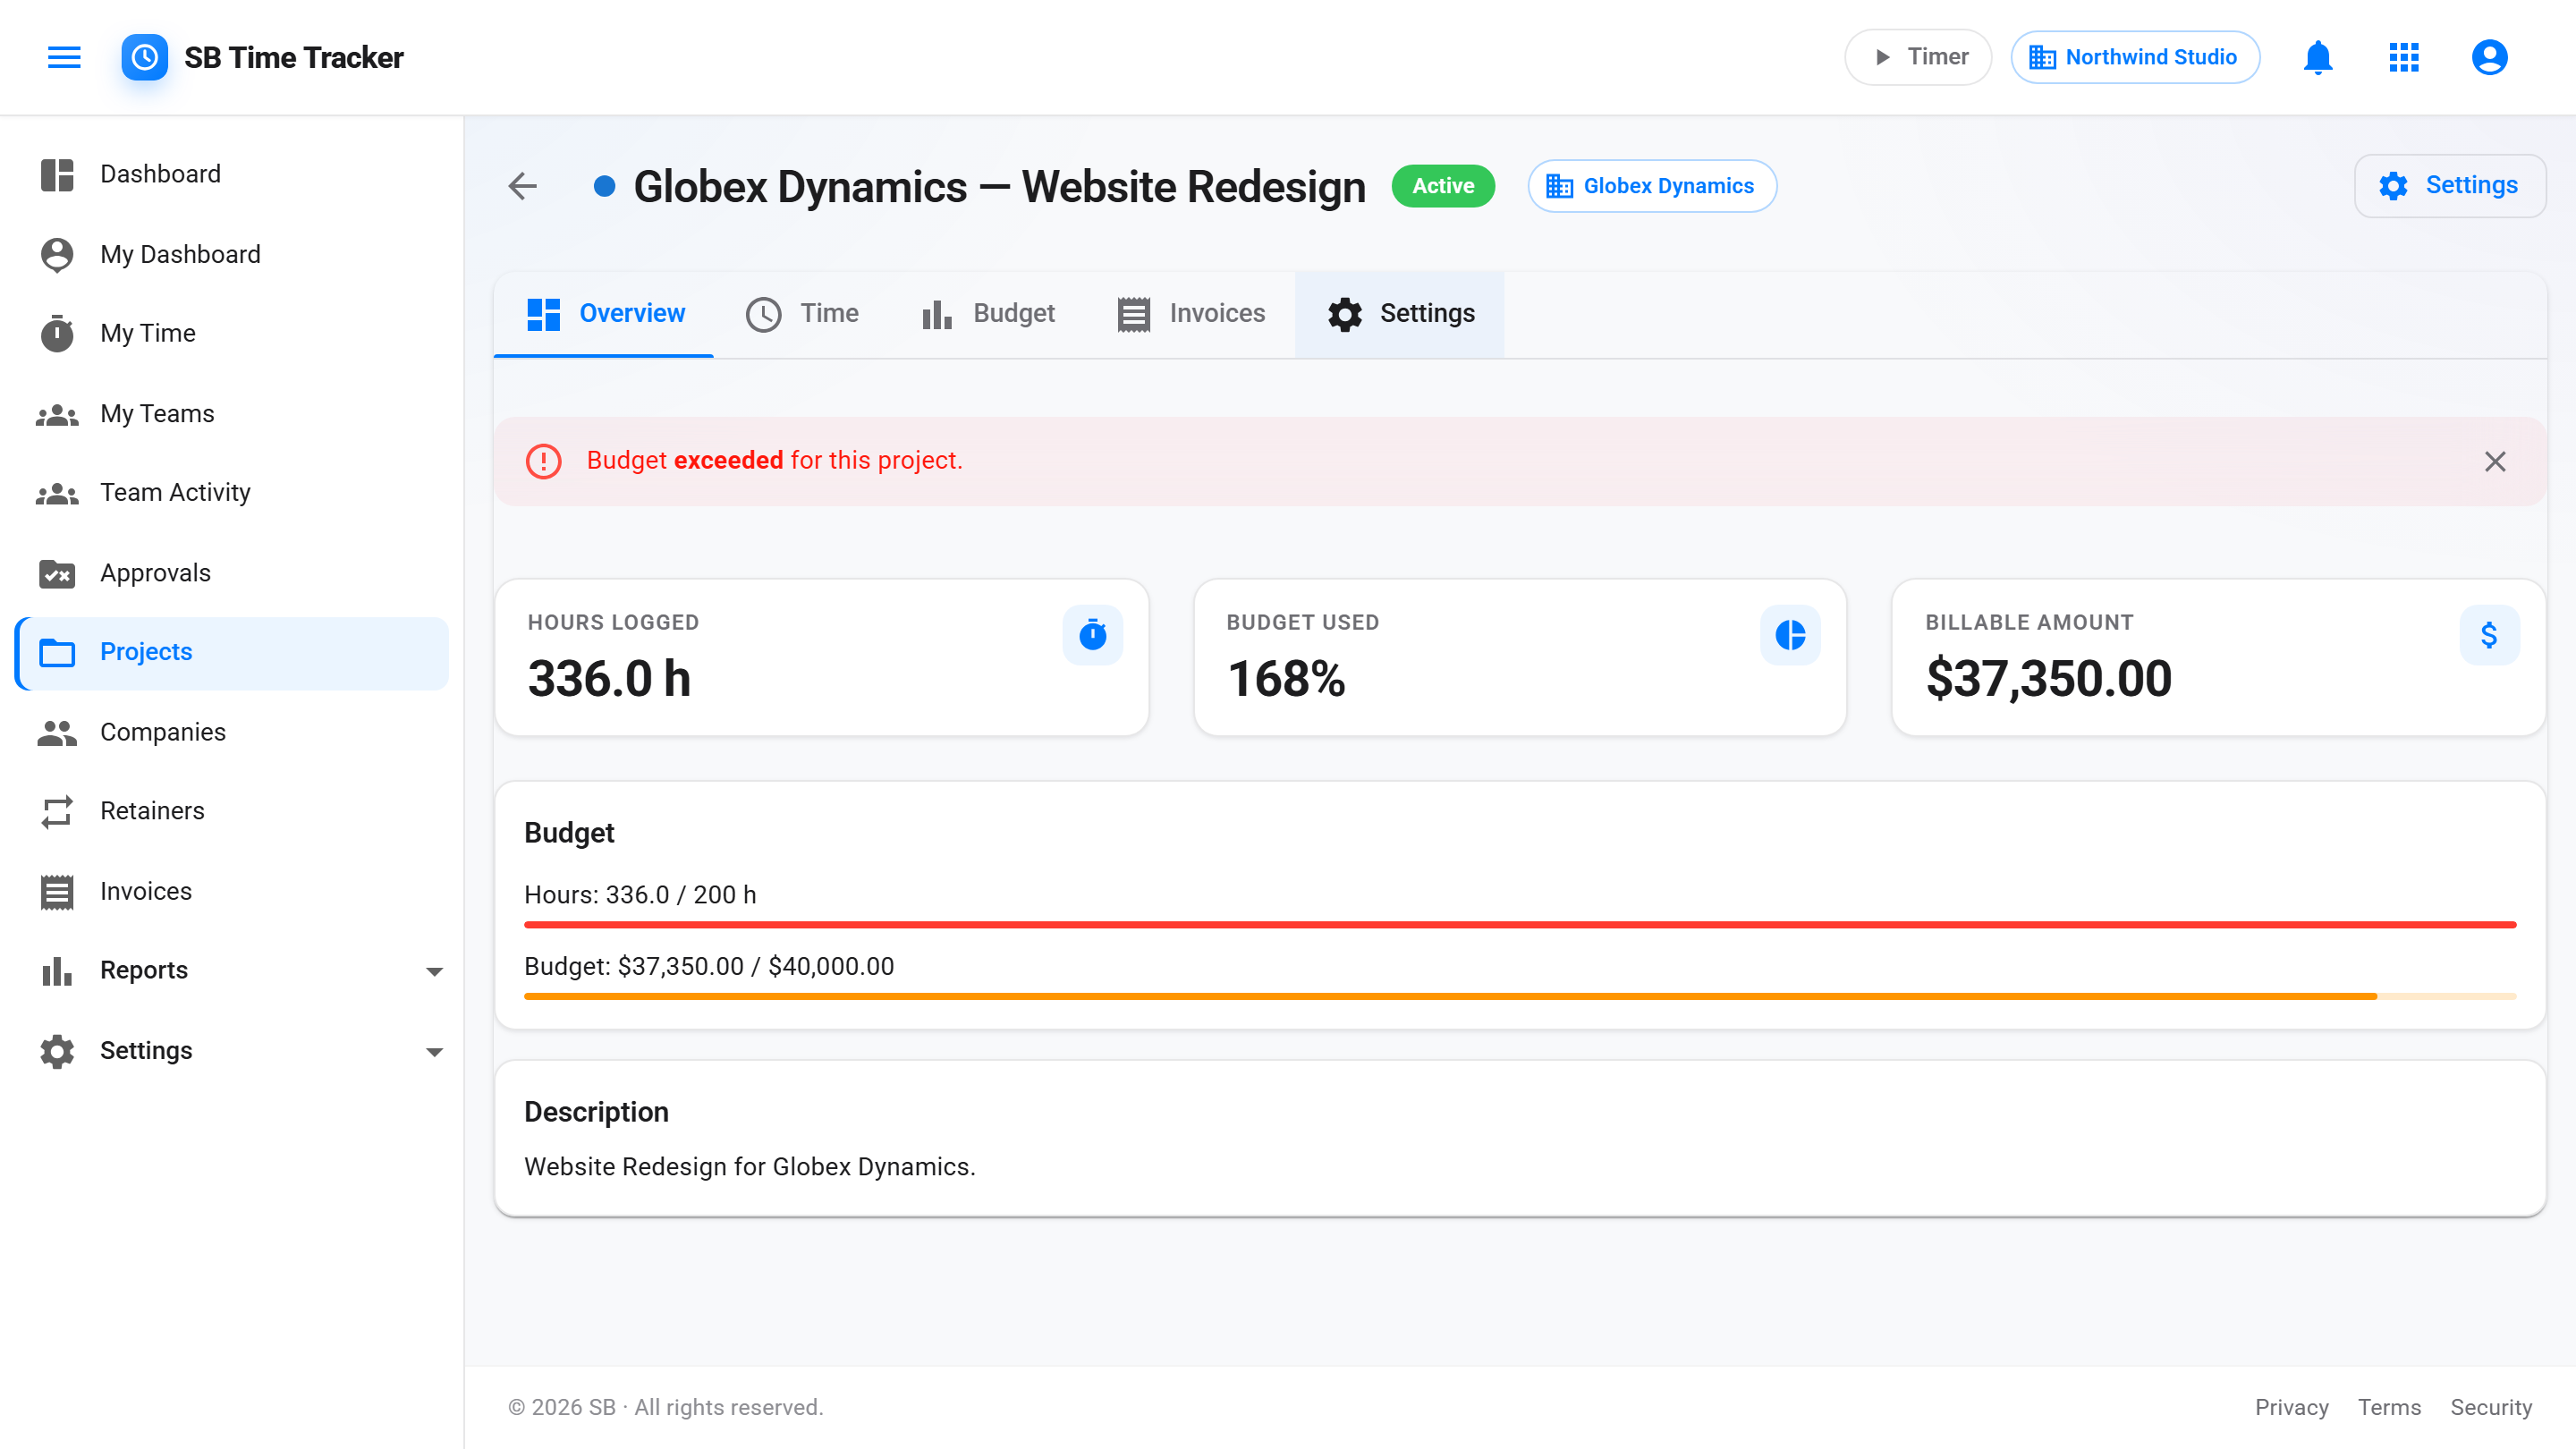Click the Budget Used pie icon
The height and width of the screenshot is (1449, 2576).
pyautogui.click(x=1790, y=634)
